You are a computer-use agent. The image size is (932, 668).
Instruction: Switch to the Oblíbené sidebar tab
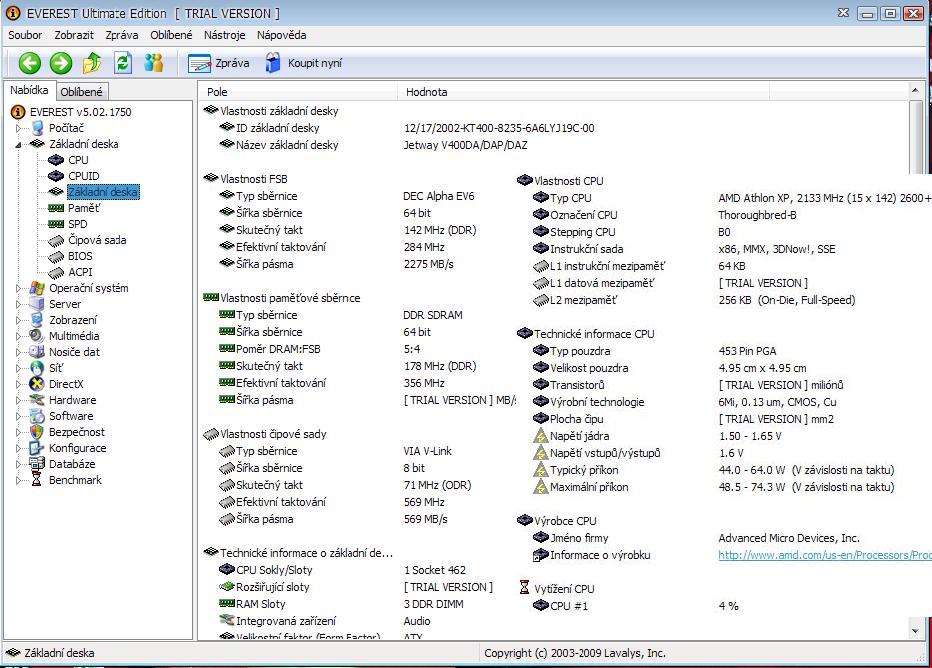pyautogui.click(x=82, y=92)
